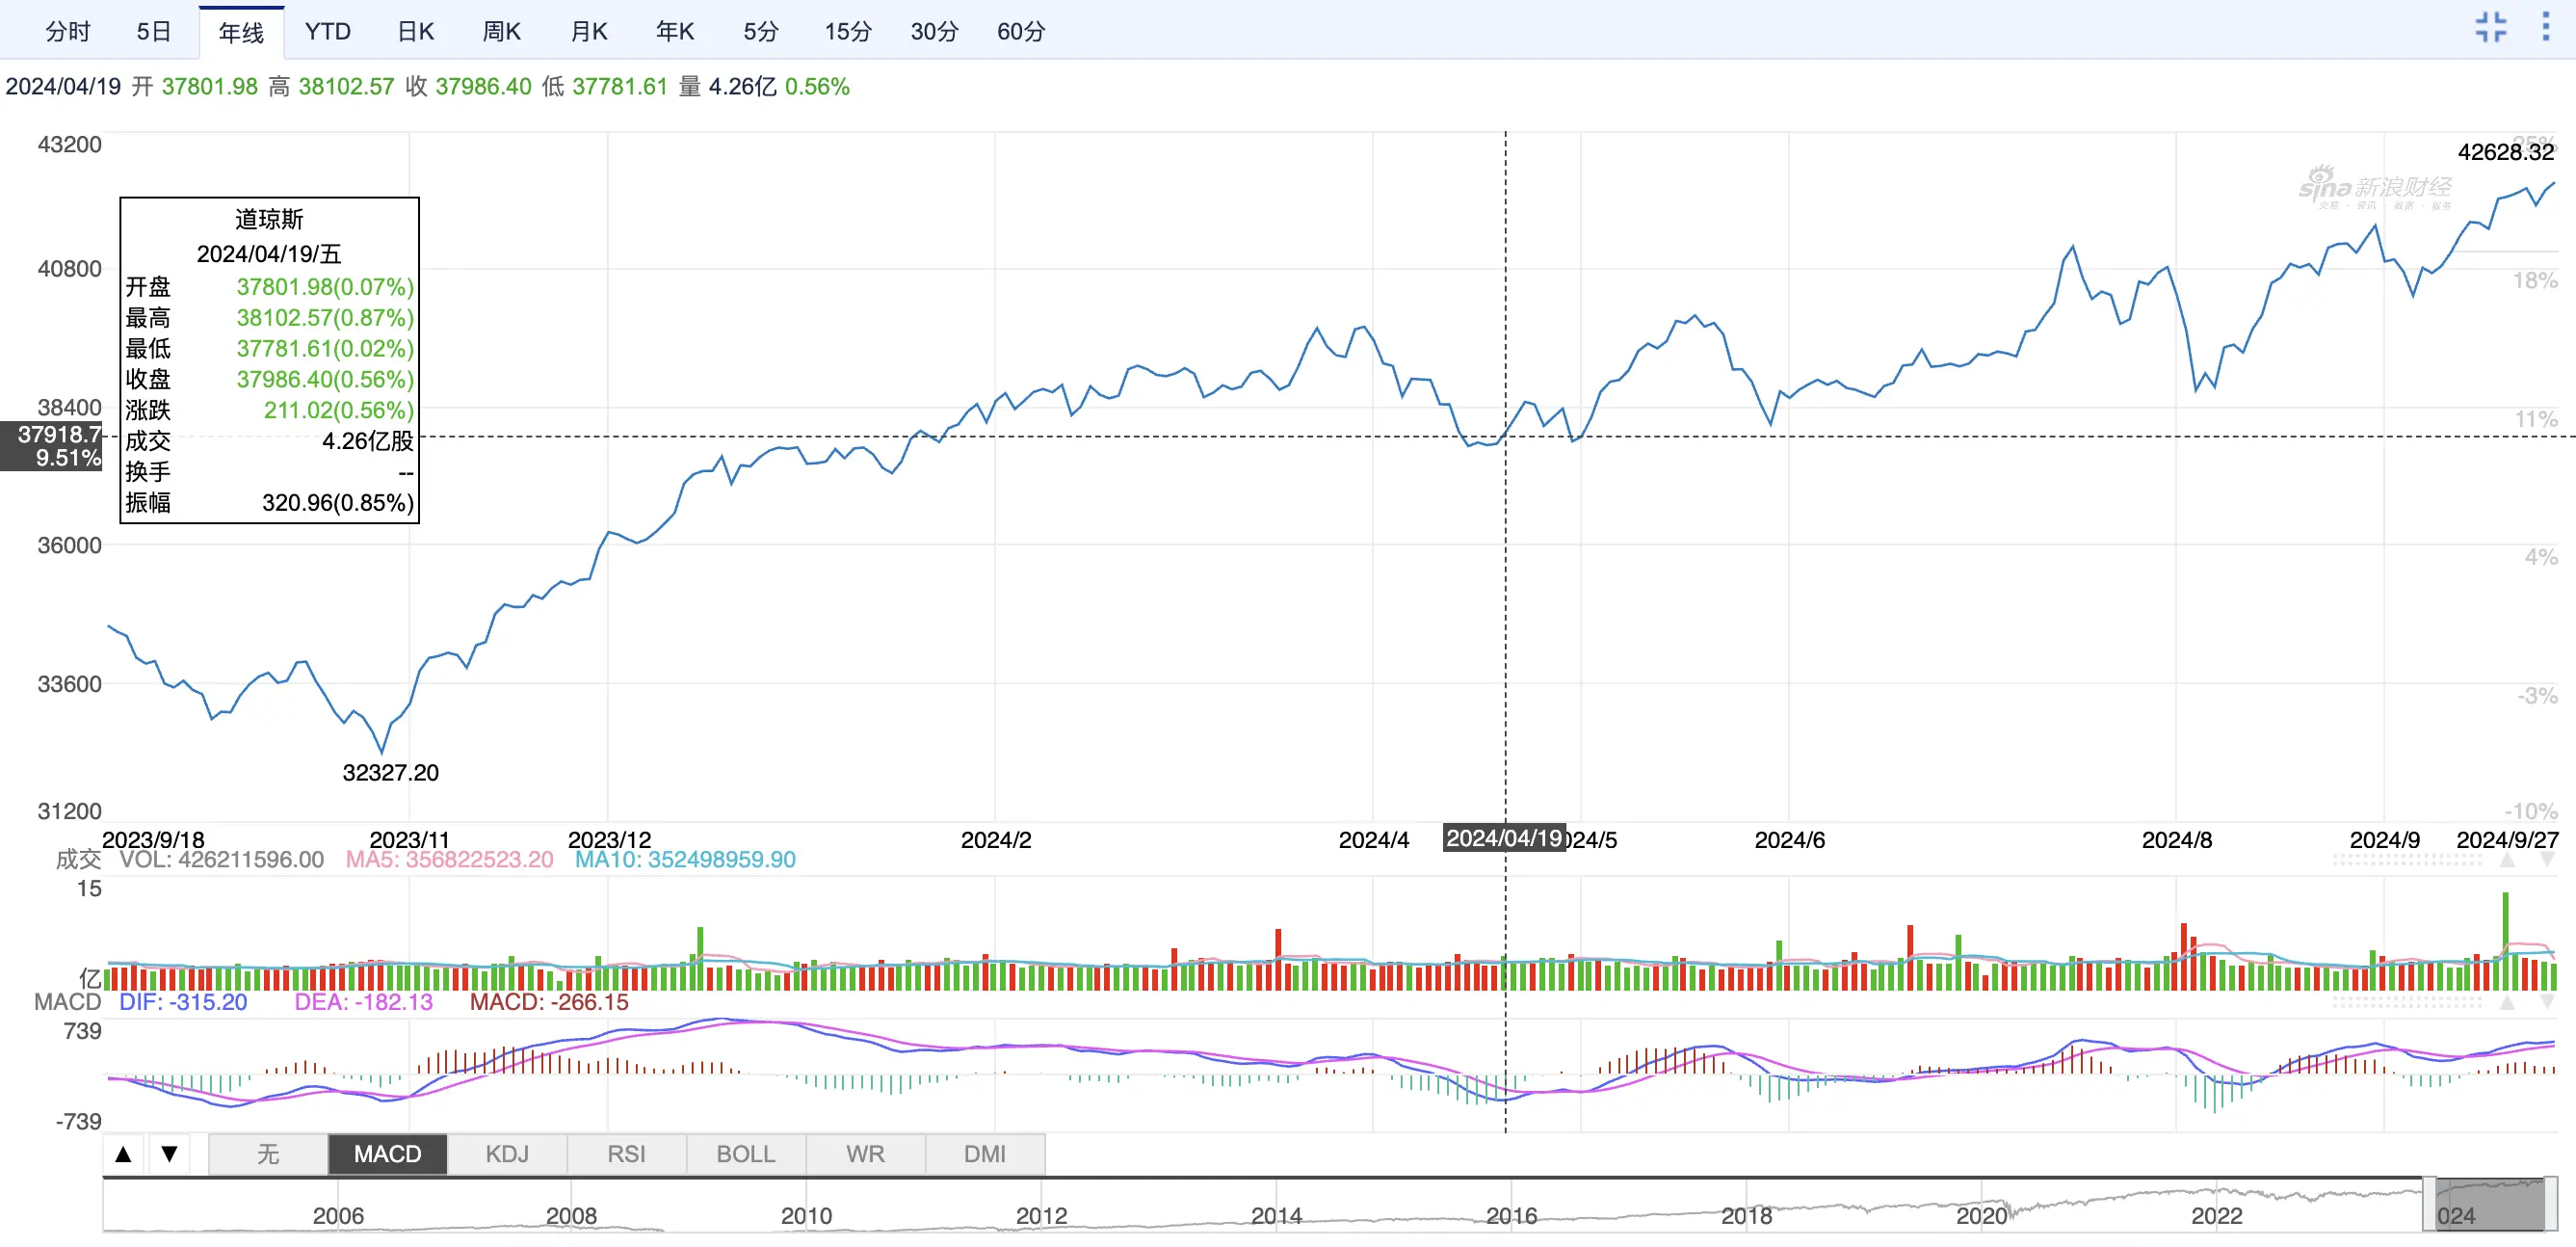This screenshot has width=2576, height=1247.
Task: Click the exit fullscreen icon
Action: click(2490, 28)
